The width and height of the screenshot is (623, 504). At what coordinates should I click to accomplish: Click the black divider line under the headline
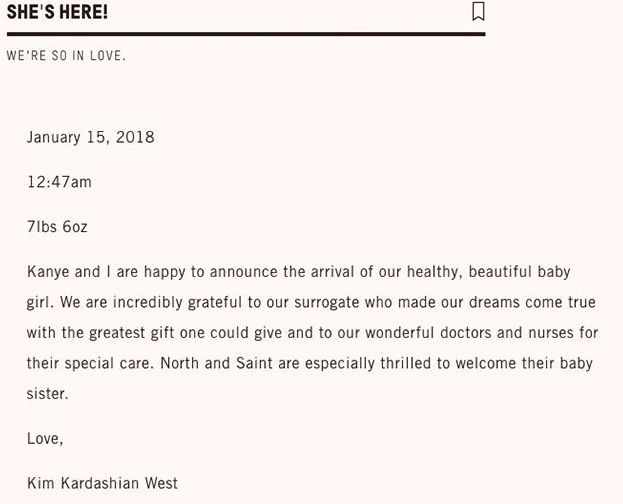(x=245, y=34)
